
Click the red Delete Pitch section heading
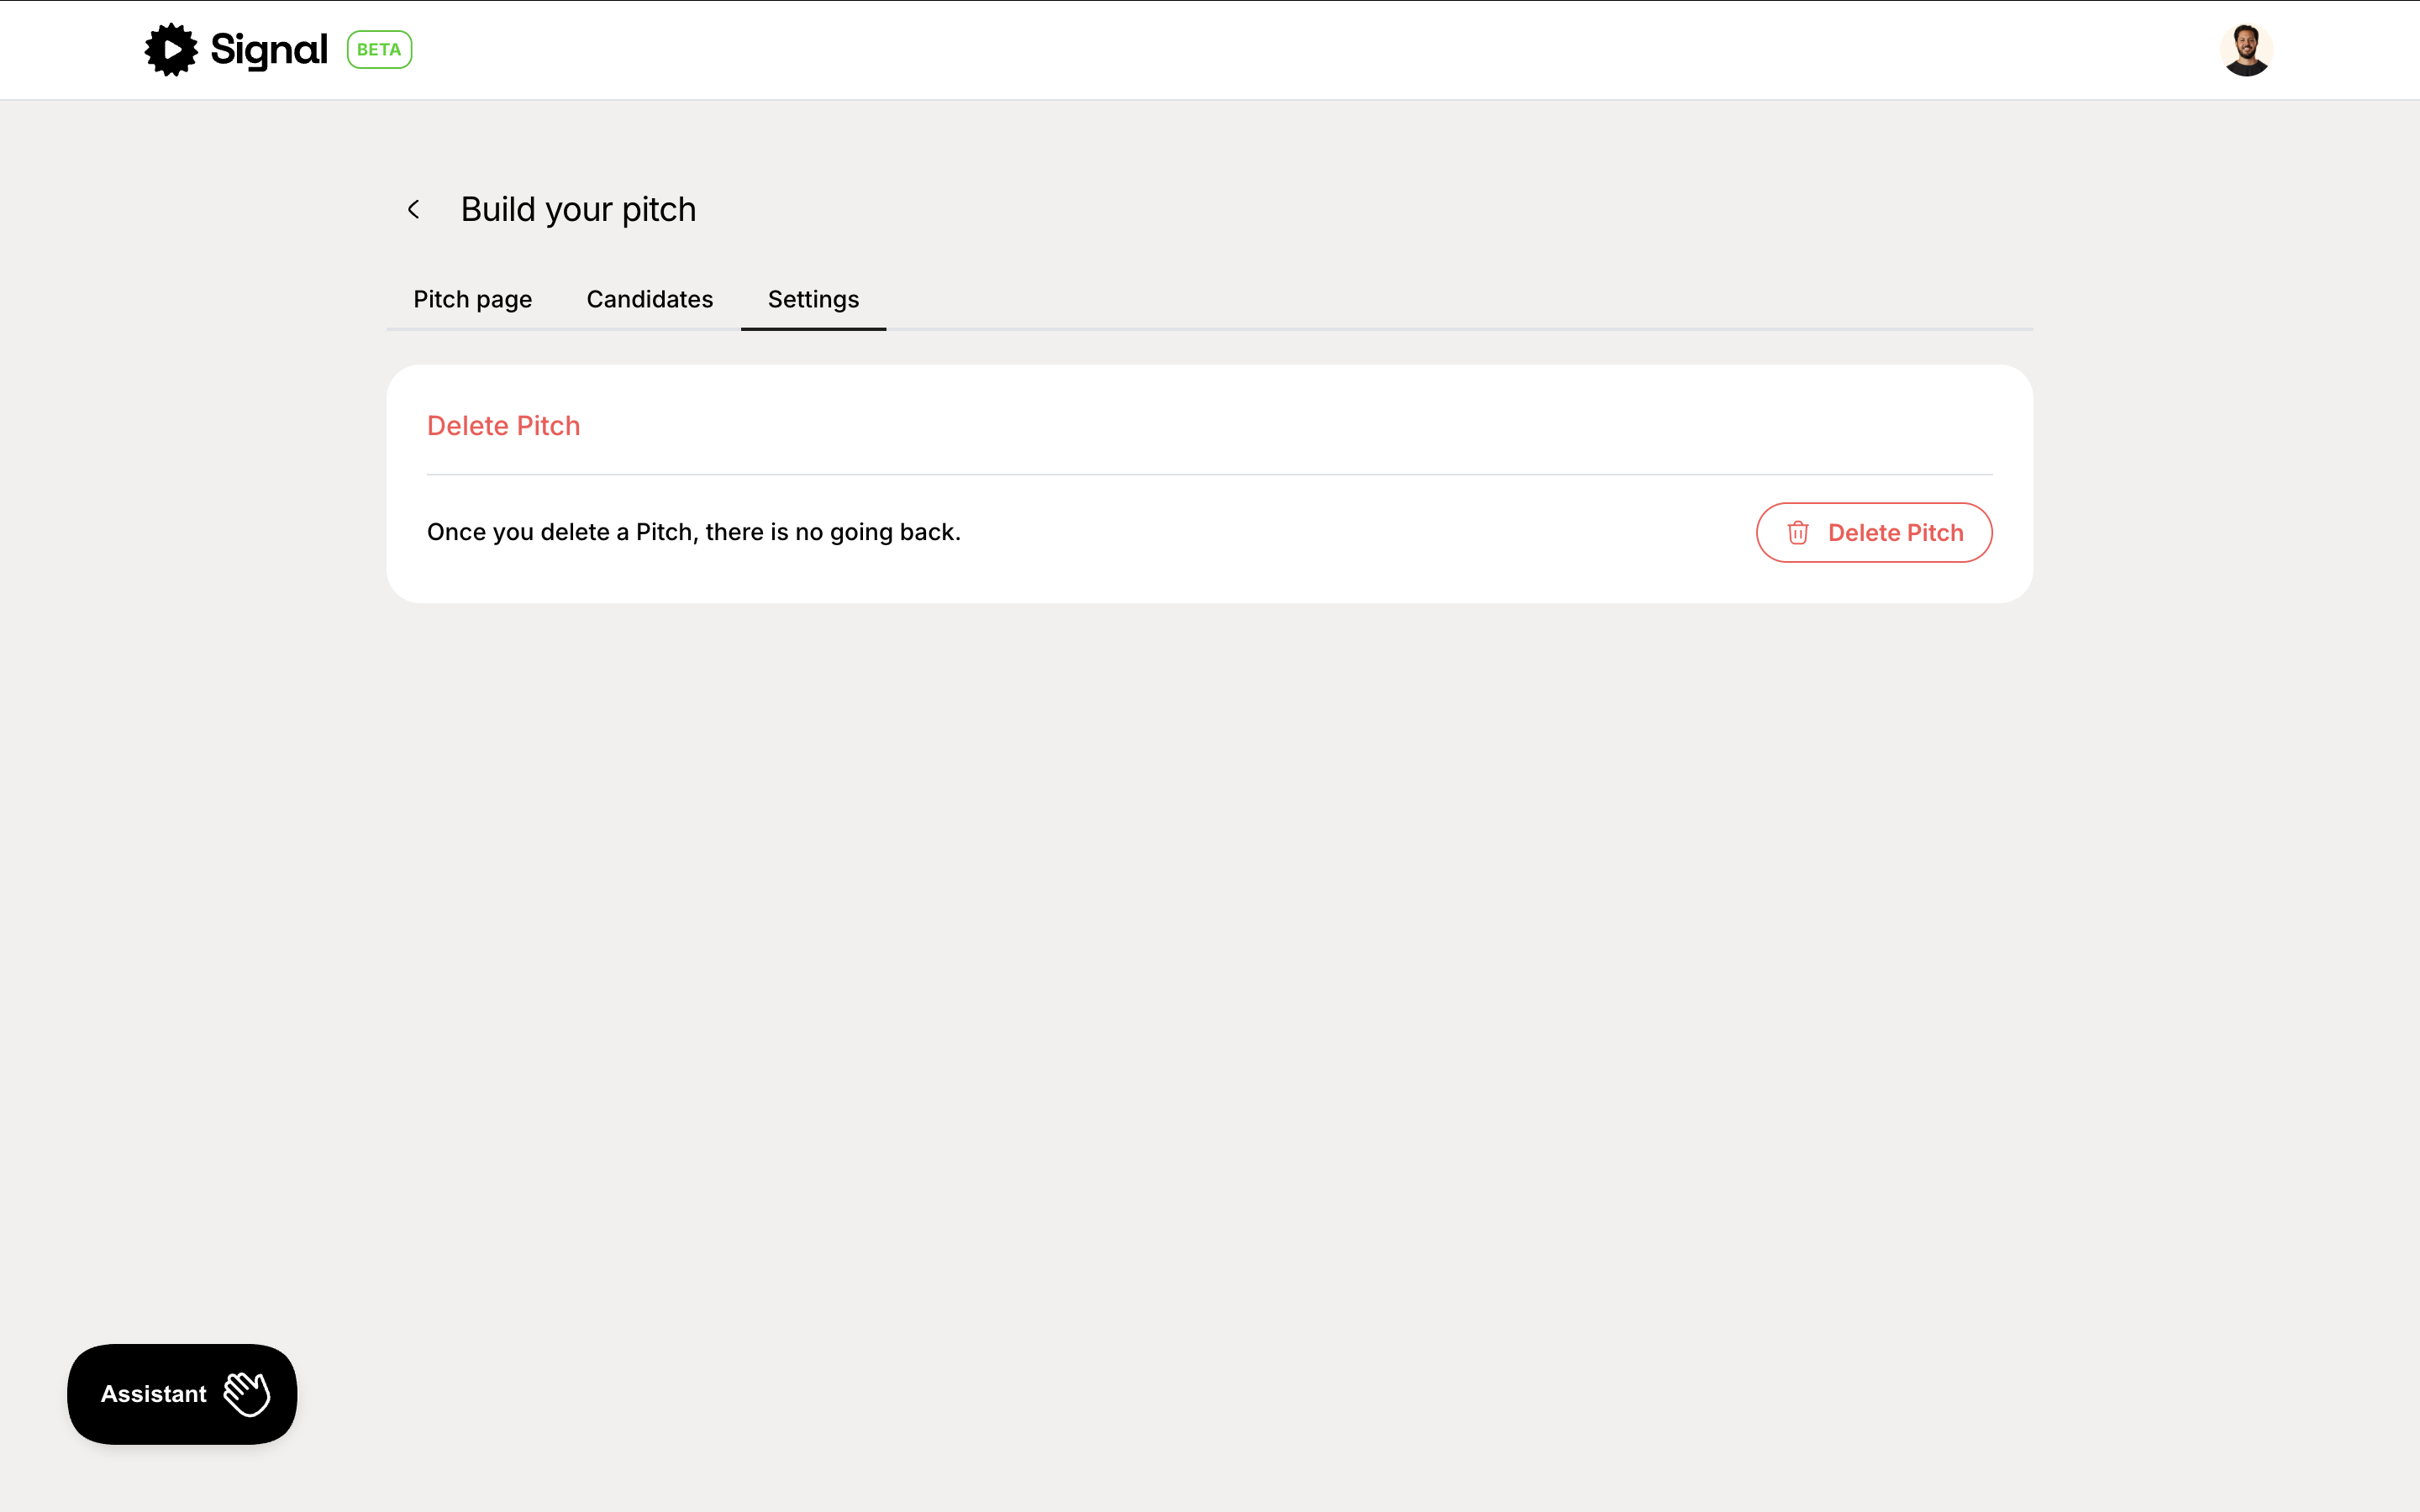click(503, 426)
